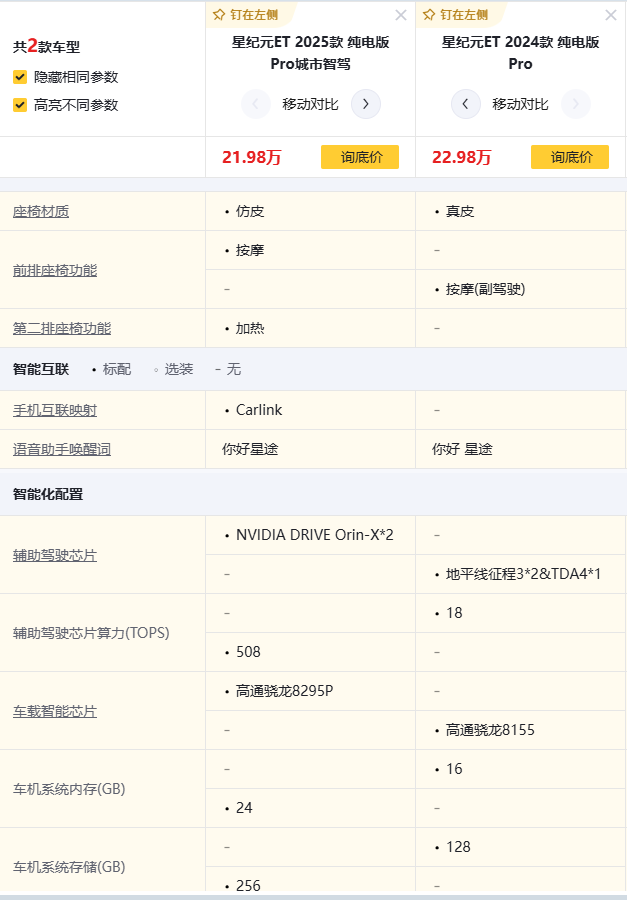Pin the 2025 model to left

click(x=246, y=15)
